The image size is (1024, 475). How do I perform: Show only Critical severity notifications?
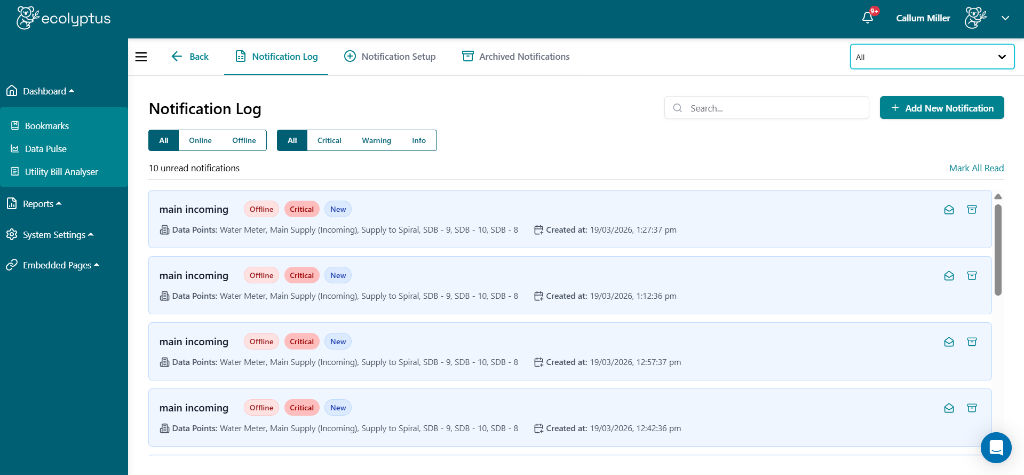(x=329, y=141)
